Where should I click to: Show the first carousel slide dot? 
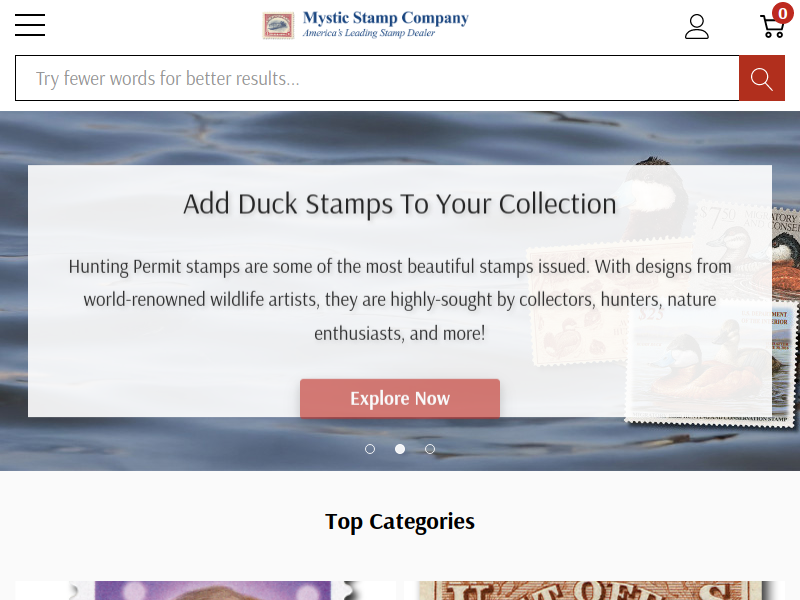[370, 449]
